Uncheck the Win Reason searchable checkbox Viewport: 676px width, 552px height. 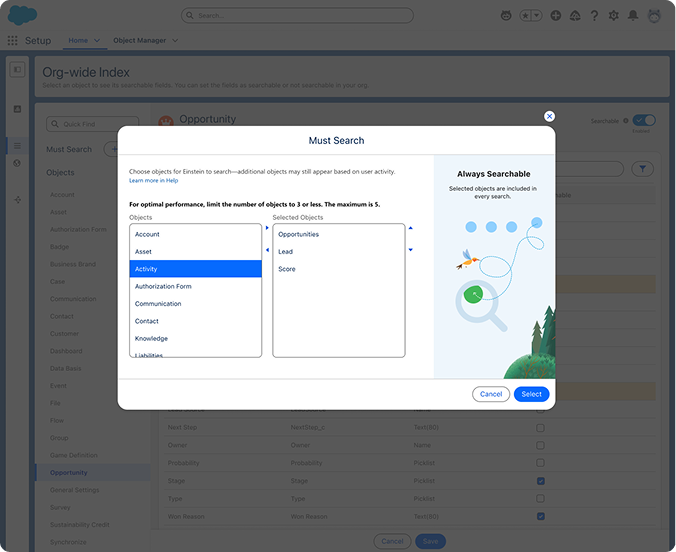click(541, 516)
